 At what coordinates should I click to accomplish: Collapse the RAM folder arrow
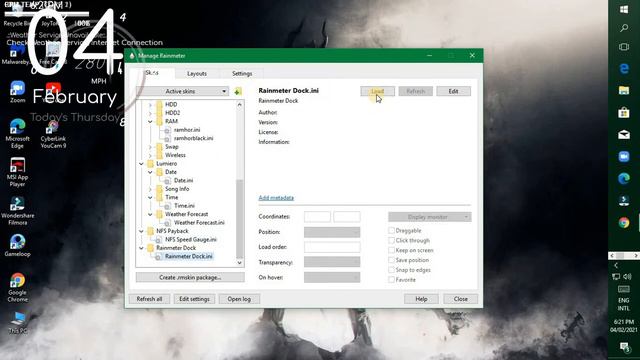click(150, 121)
